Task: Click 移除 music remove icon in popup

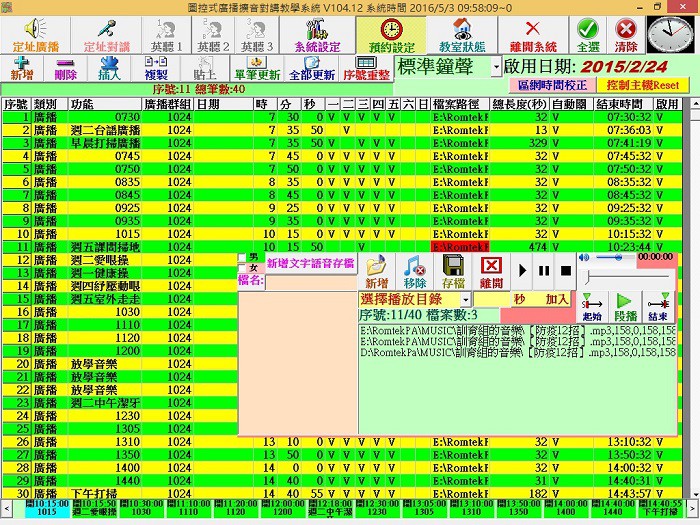Action: 414,272
